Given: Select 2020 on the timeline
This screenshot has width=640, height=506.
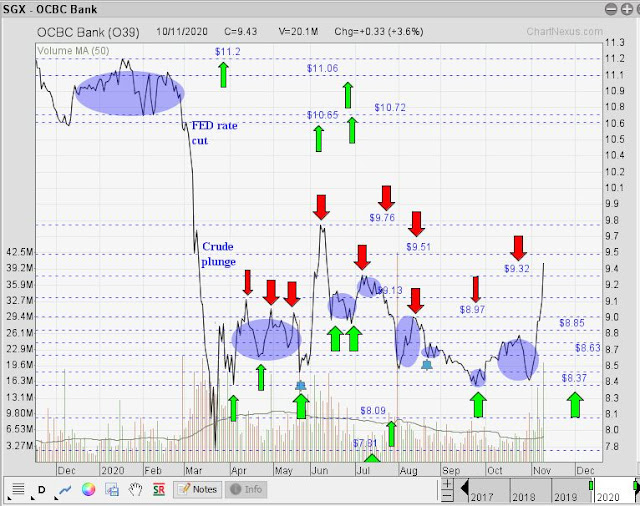Looking at the screenshot, I should 608,497.
